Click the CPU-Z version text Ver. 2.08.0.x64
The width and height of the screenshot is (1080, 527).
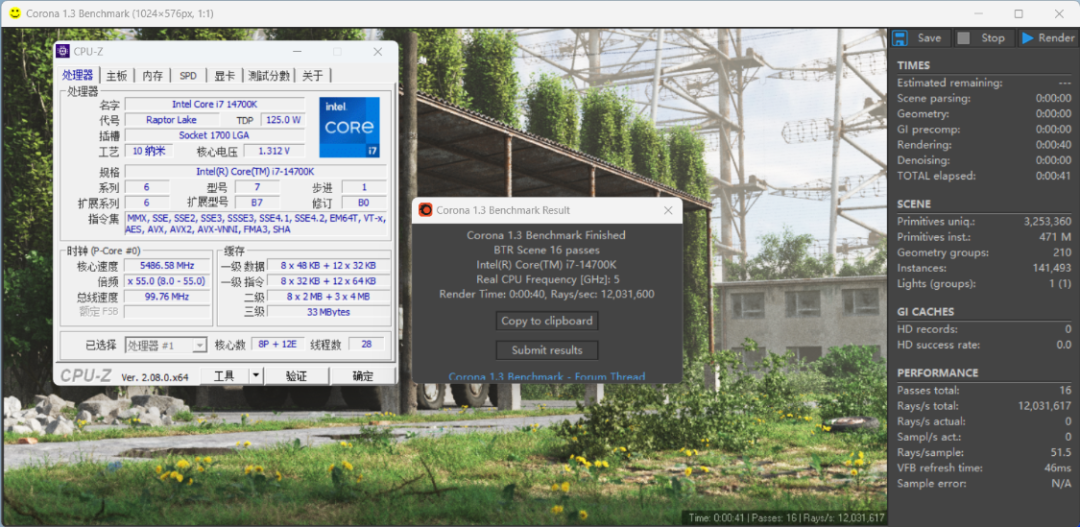[155, 377]
